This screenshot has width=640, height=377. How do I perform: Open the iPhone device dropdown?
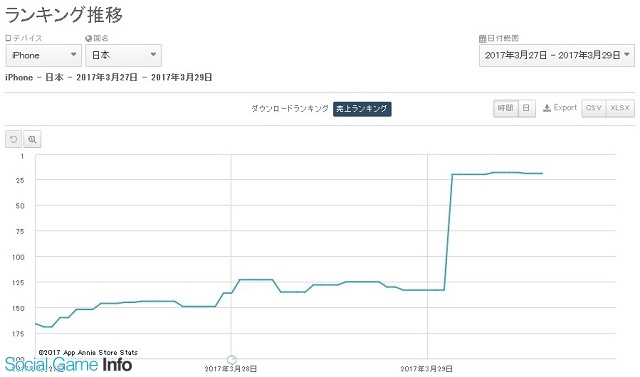[x=44, y=55]
